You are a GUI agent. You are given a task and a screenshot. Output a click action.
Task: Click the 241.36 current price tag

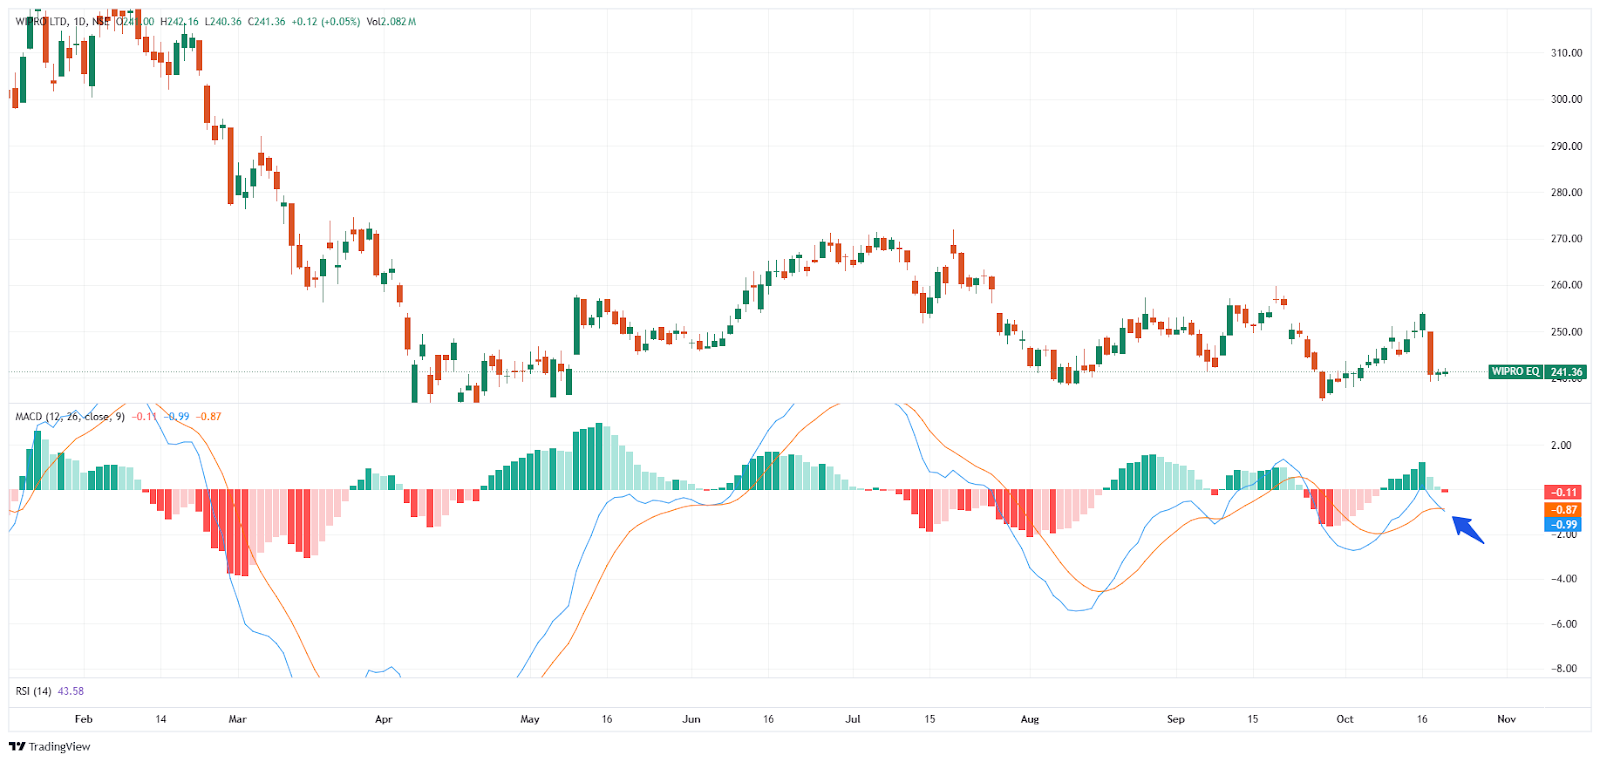point(1566,372)
